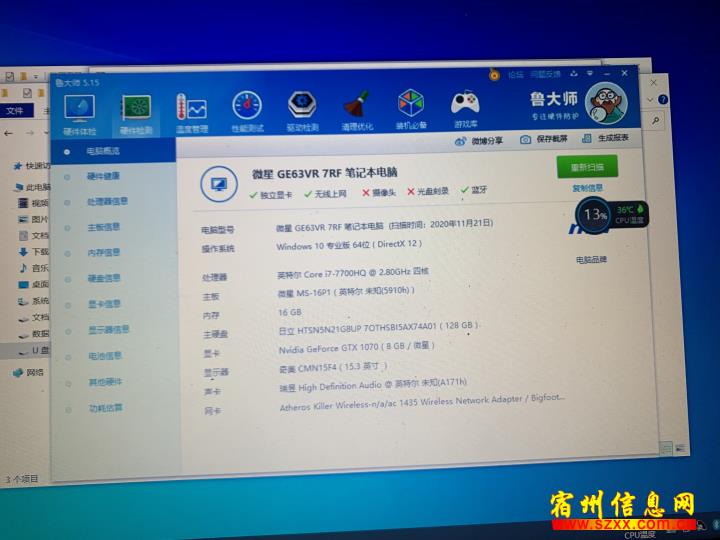The height and width of the screenshot is (540, 720).
Task: Click Nvidia GeForce GTX 1070 text
Action: [x=356, y=347]
